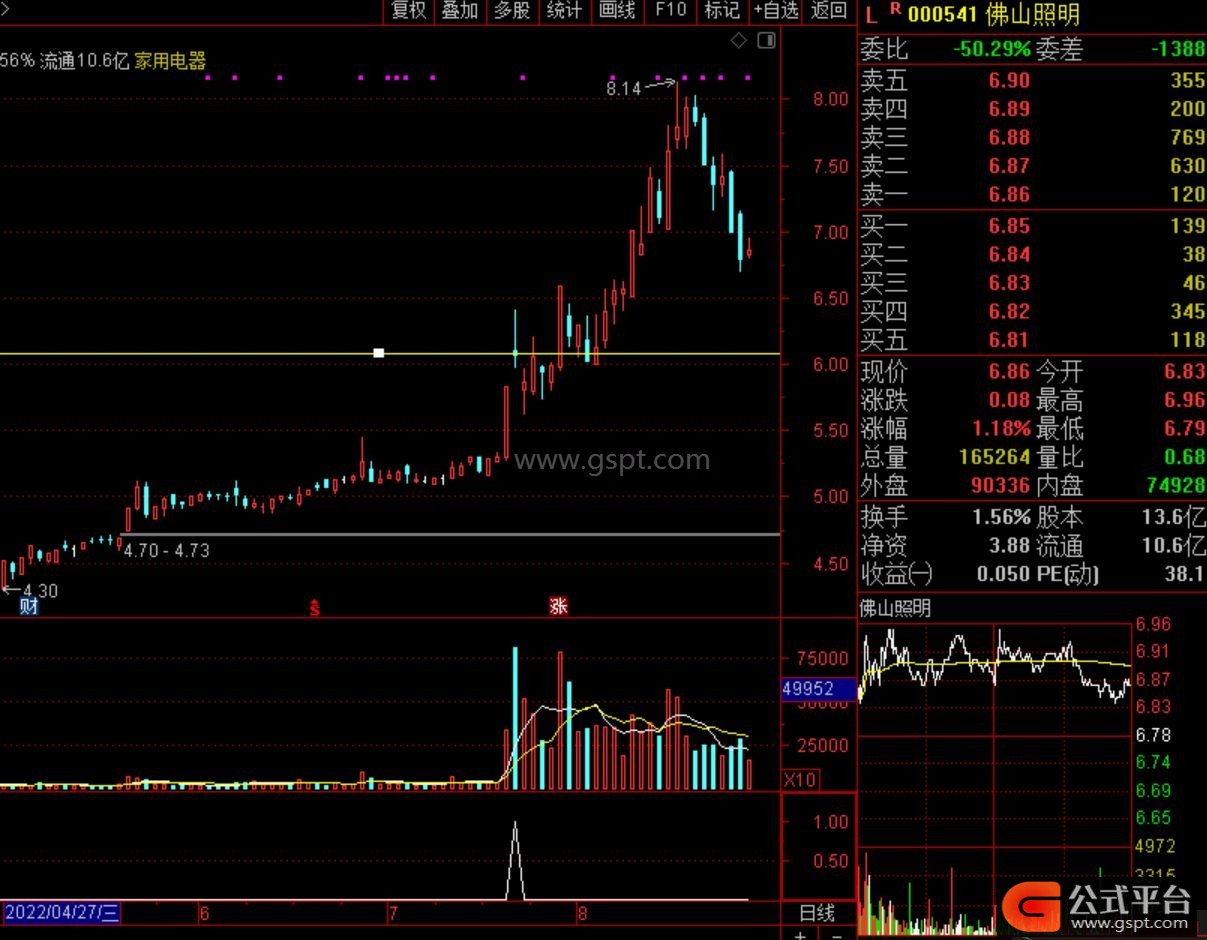Click the 4.70 - 4.73 gap label
The height and width of the screenshot is (940, 1207).
coord(166,550)
